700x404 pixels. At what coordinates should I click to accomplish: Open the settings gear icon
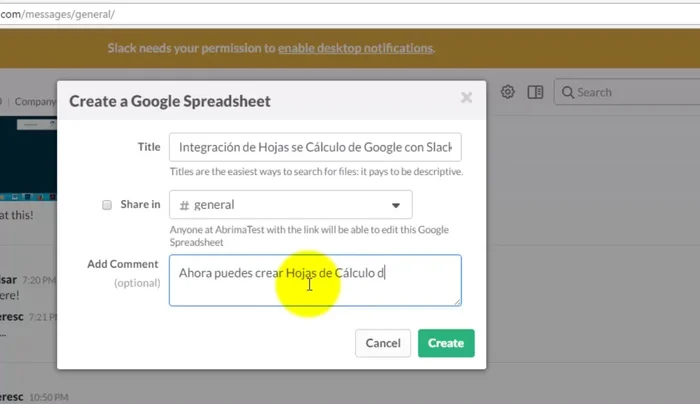pos(508,92)
